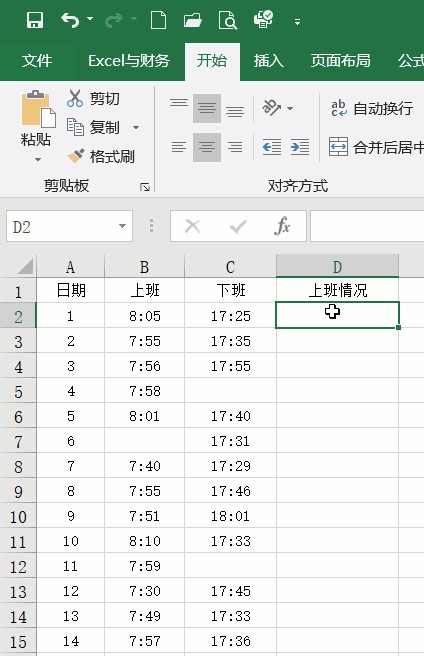Viewport: 424px width, 656px height.
Task: Click the Undo arrow icon
Action: tap(70, 20)
